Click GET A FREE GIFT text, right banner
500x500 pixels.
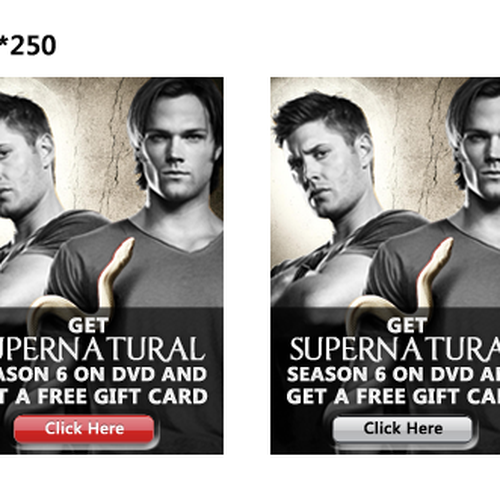(x=373, y=396)
